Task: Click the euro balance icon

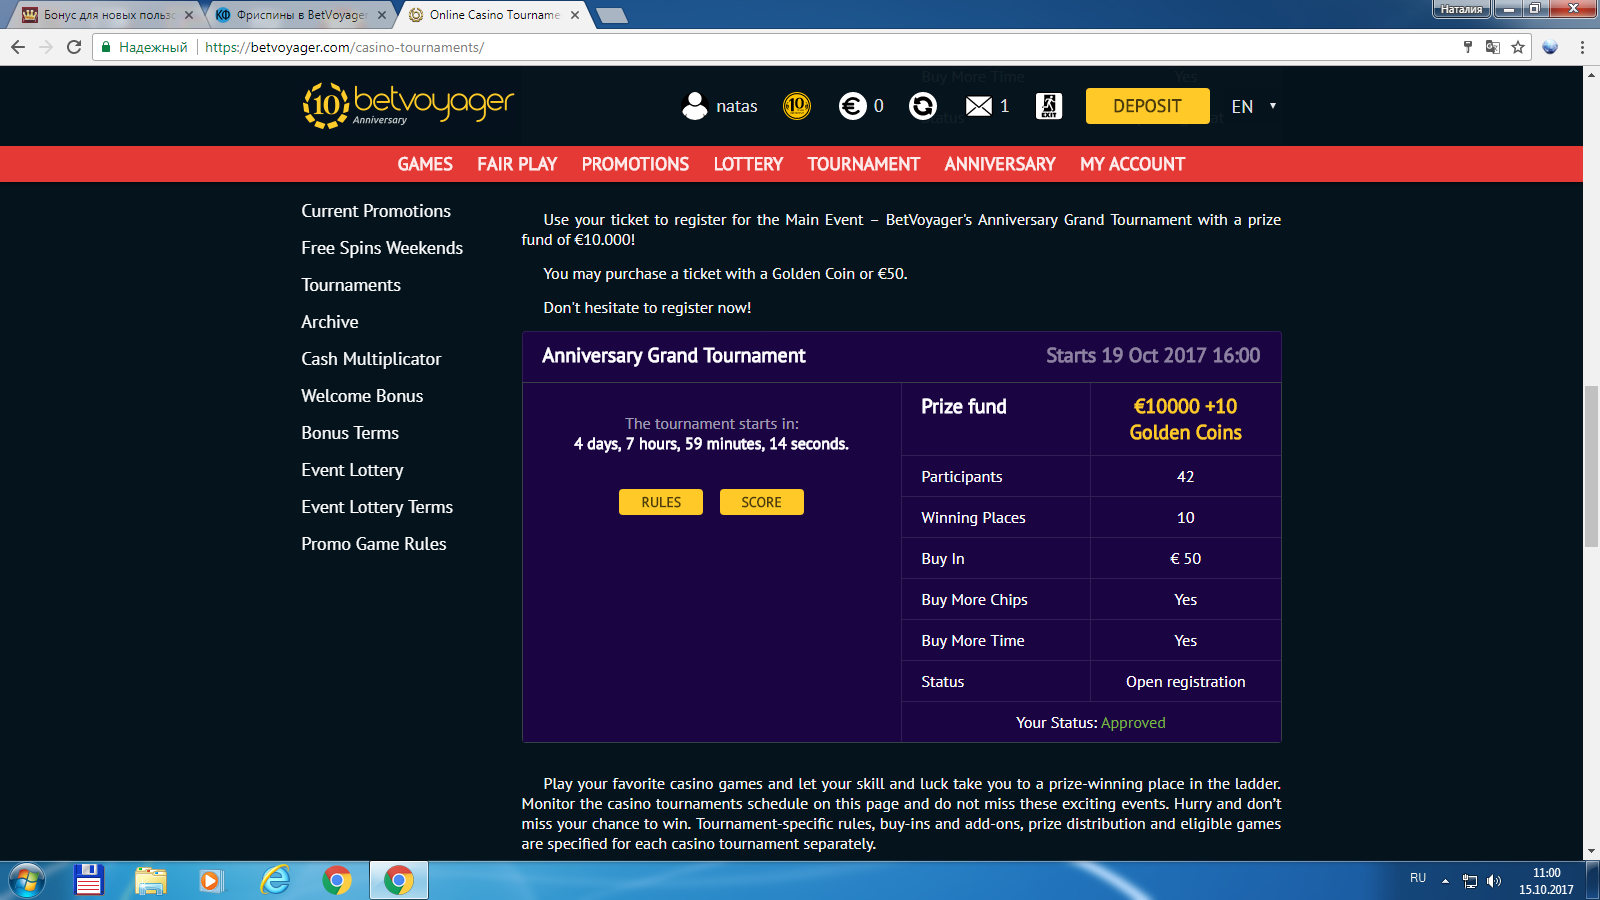Action: (x=852, y=106)
